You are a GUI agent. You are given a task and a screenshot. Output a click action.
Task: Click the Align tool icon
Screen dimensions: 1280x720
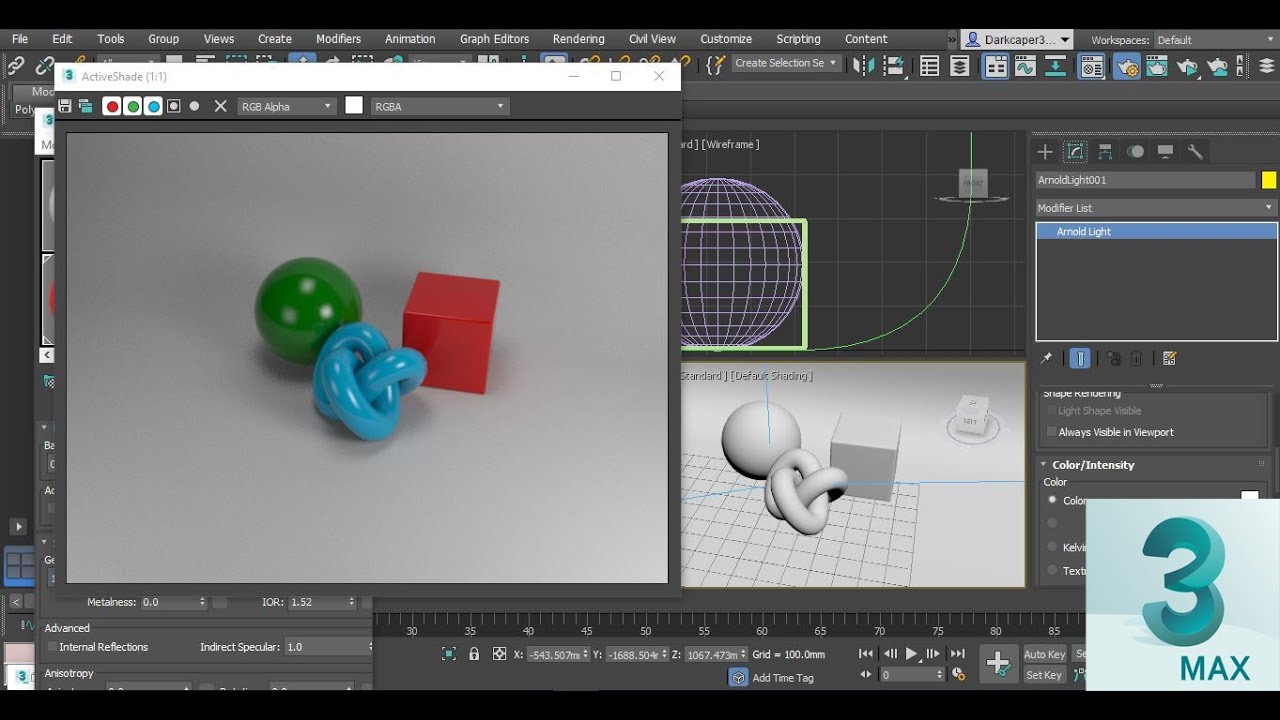pyautogui.click(x=895, y=66)
